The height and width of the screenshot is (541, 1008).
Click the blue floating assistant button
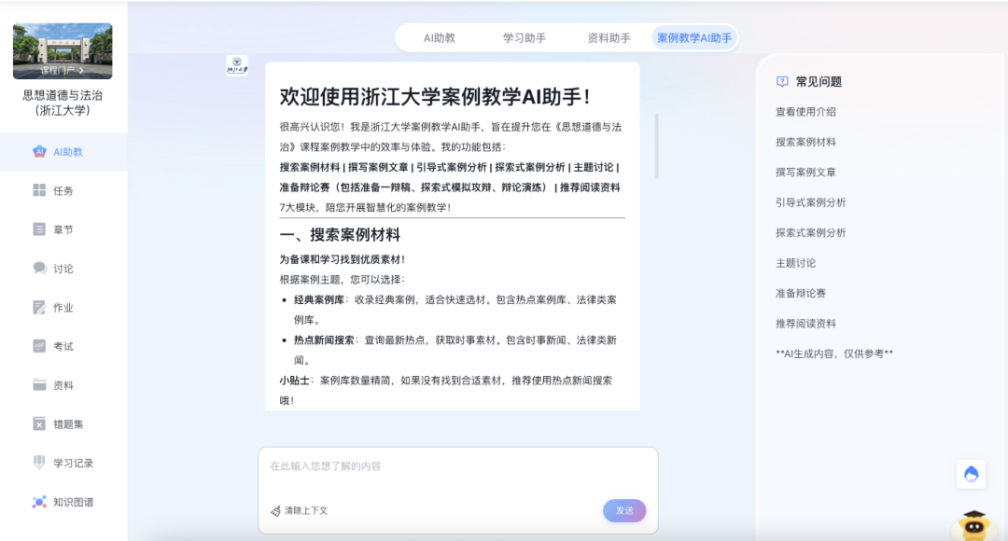click(x=971, y=474)
